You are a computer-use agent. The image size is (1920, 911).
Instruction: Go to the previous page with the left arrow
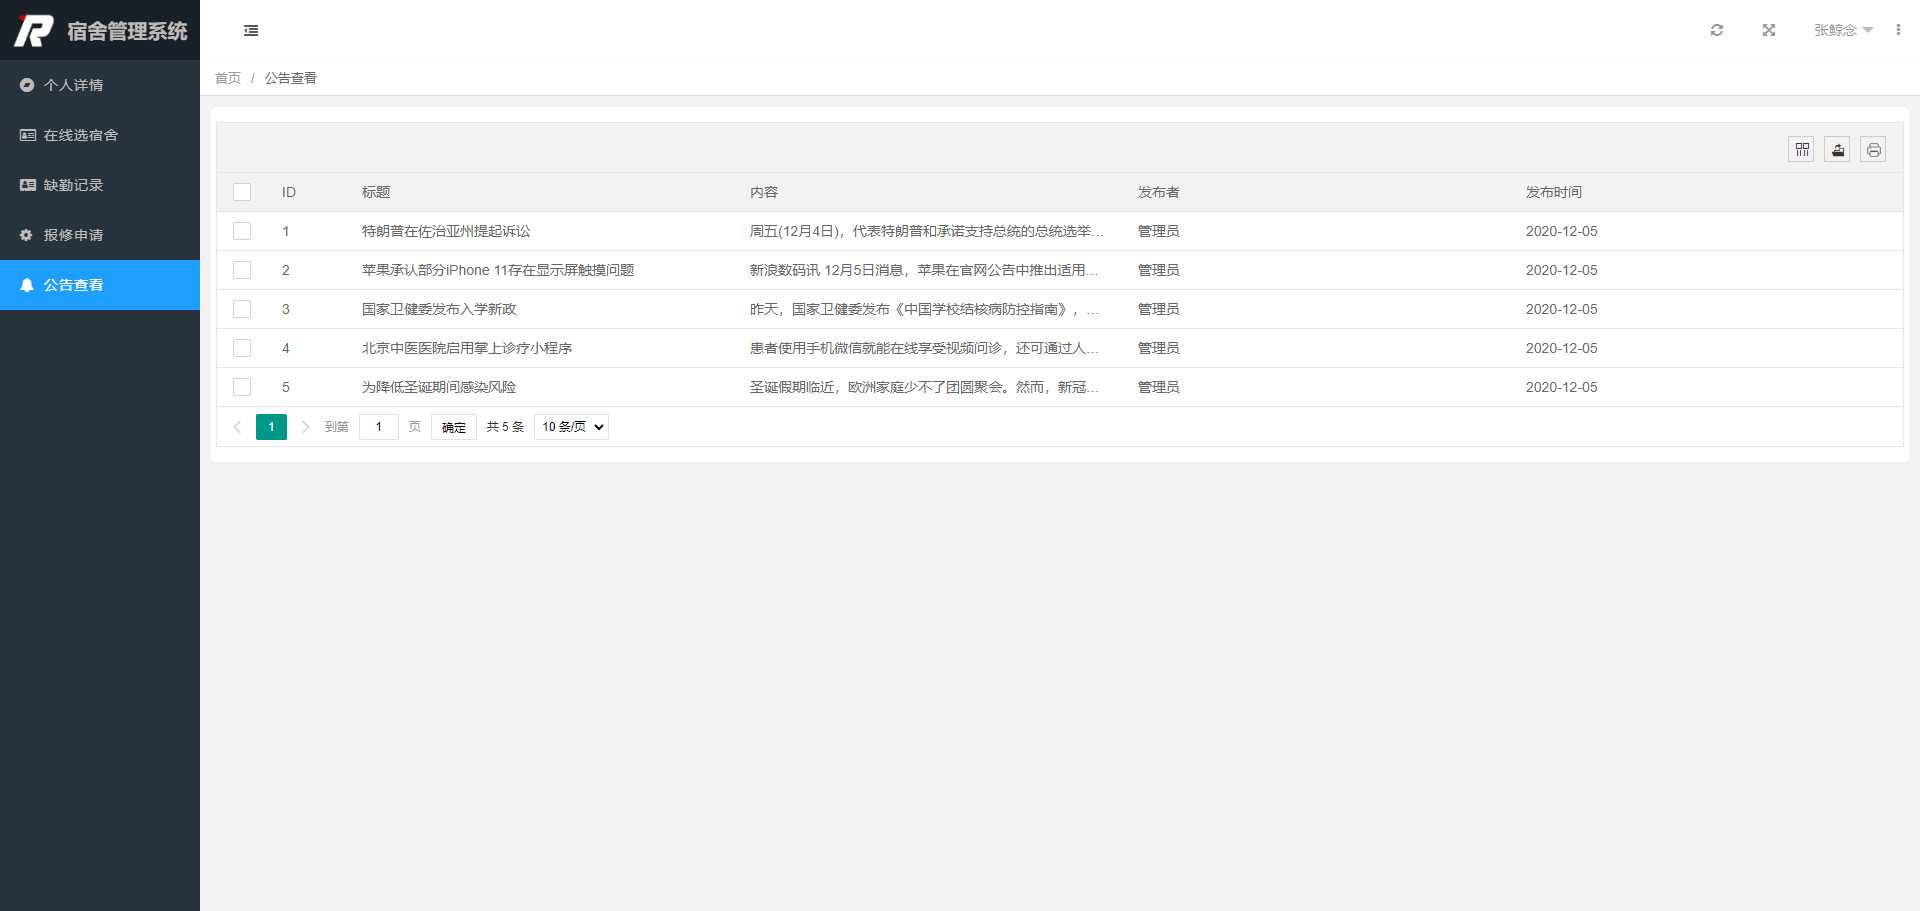[x=237, y=427]
